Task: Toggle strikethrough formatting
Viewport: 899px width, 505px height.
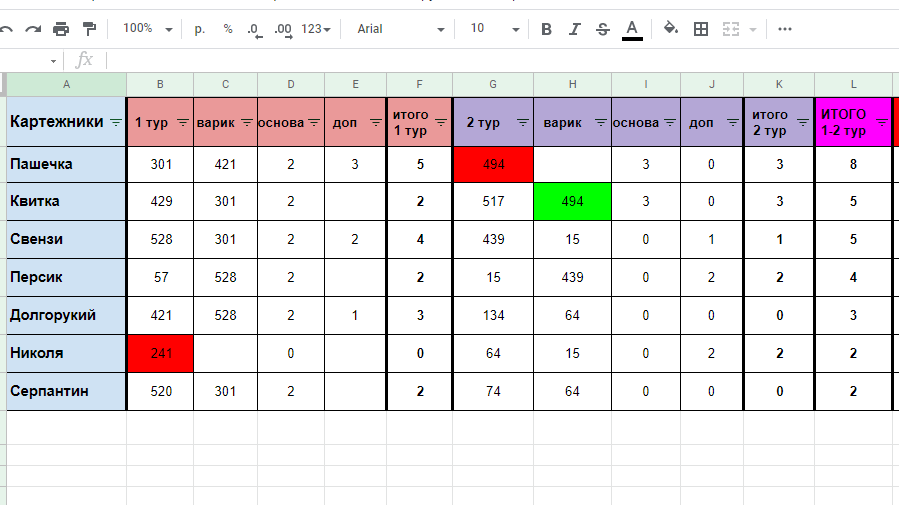Action: tap(603, 29)
